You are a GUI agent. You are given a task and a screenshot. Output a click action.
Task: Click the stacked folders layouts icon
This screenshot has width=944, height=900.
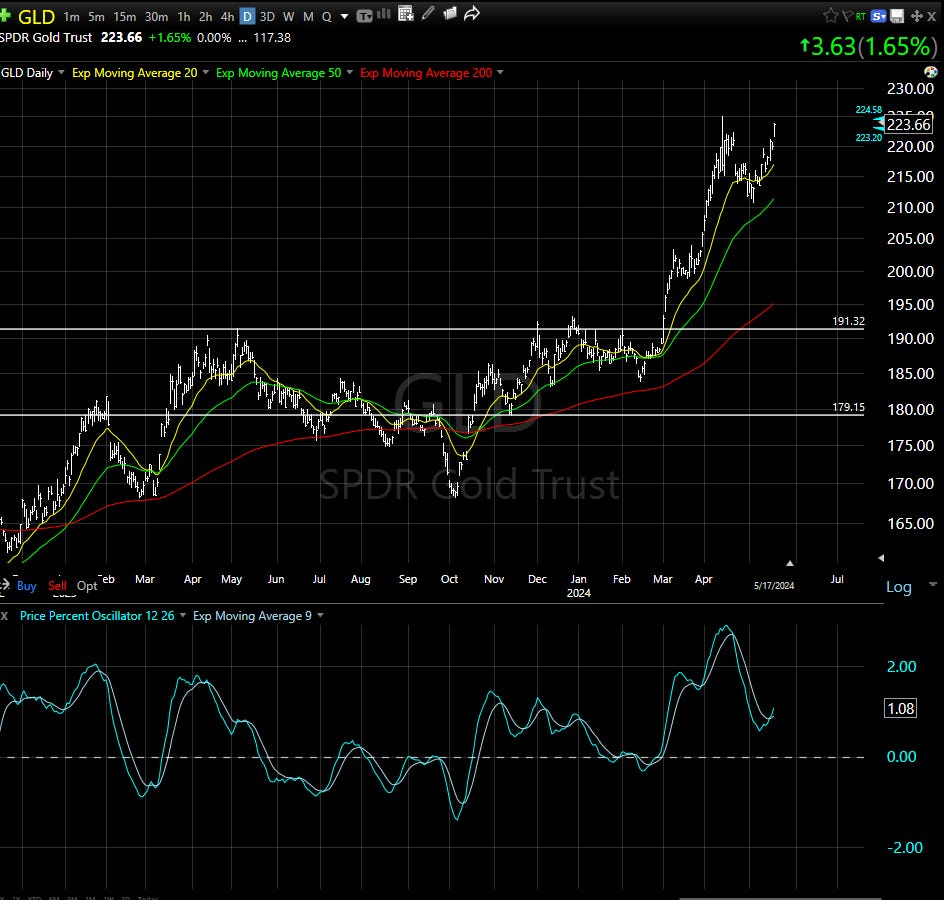pyautogui.click(x=450, y=13)
